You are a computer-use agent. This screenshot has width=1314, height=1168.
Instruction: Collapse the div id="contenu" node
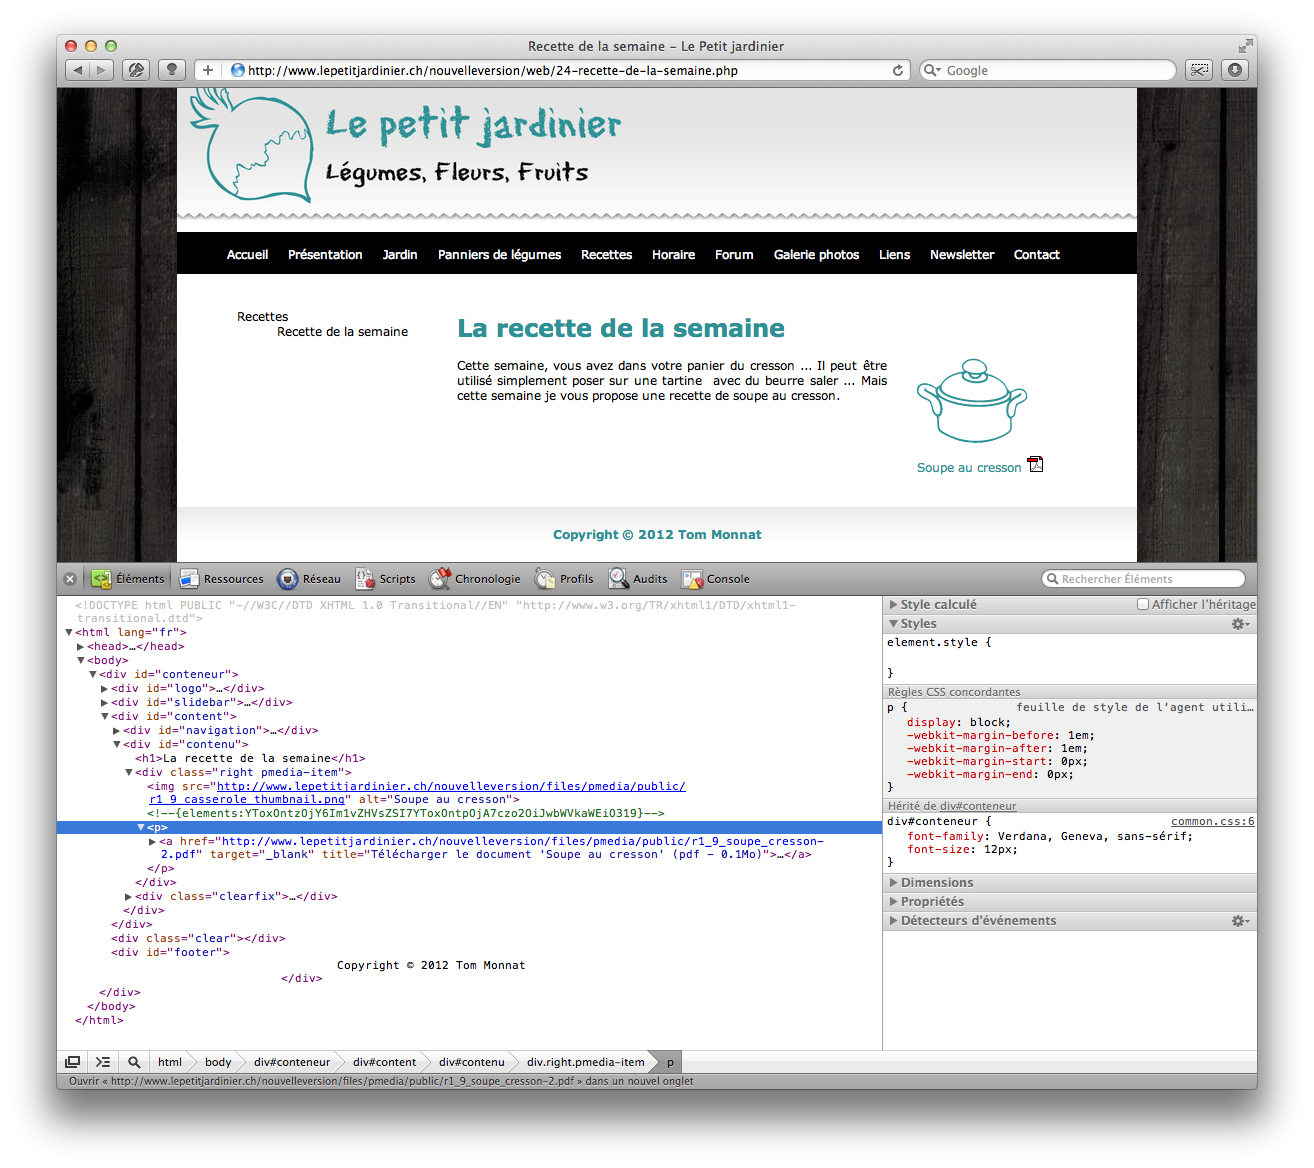coord(117,745)
